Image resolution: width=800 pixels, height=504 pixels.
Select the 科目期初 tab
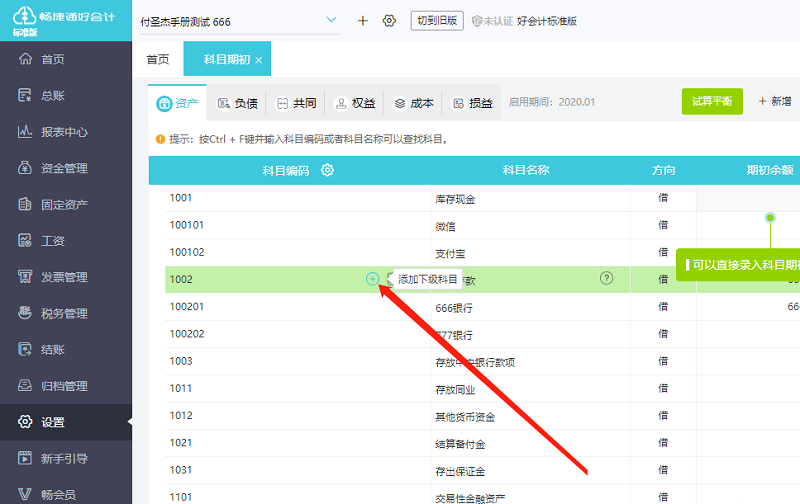pos(227,59)
